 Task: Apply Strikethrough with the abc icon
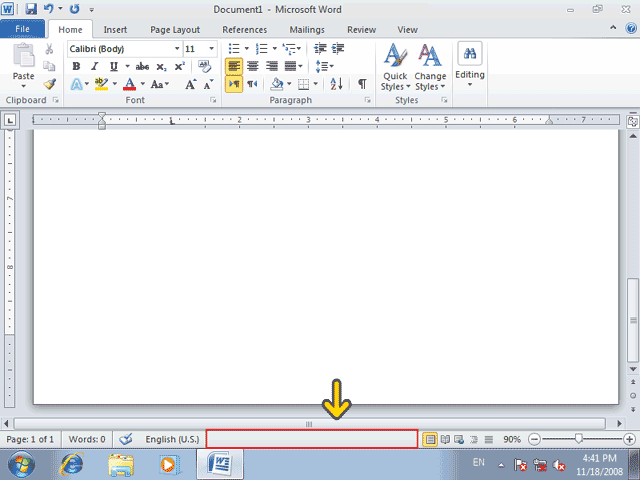click(x=142, y=67)
